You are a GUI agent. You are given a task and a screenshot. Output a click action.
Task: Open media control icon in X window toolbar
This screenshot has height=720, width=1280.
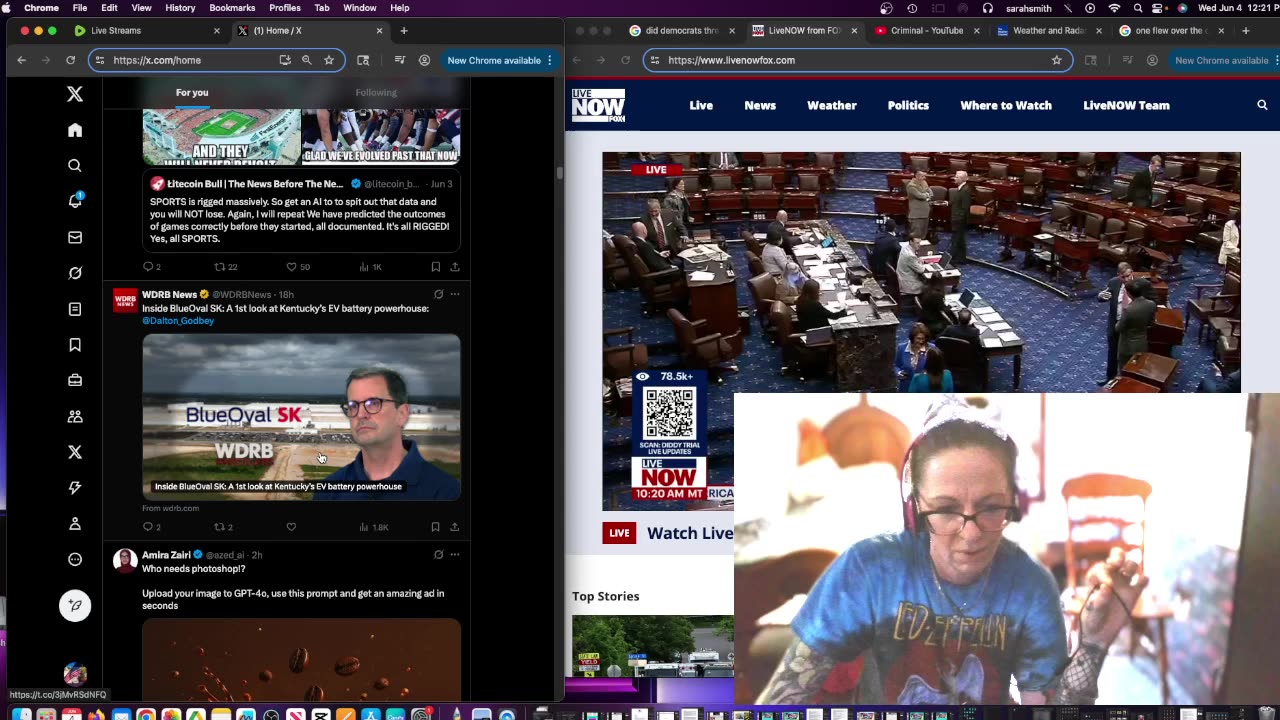[399, 60]
